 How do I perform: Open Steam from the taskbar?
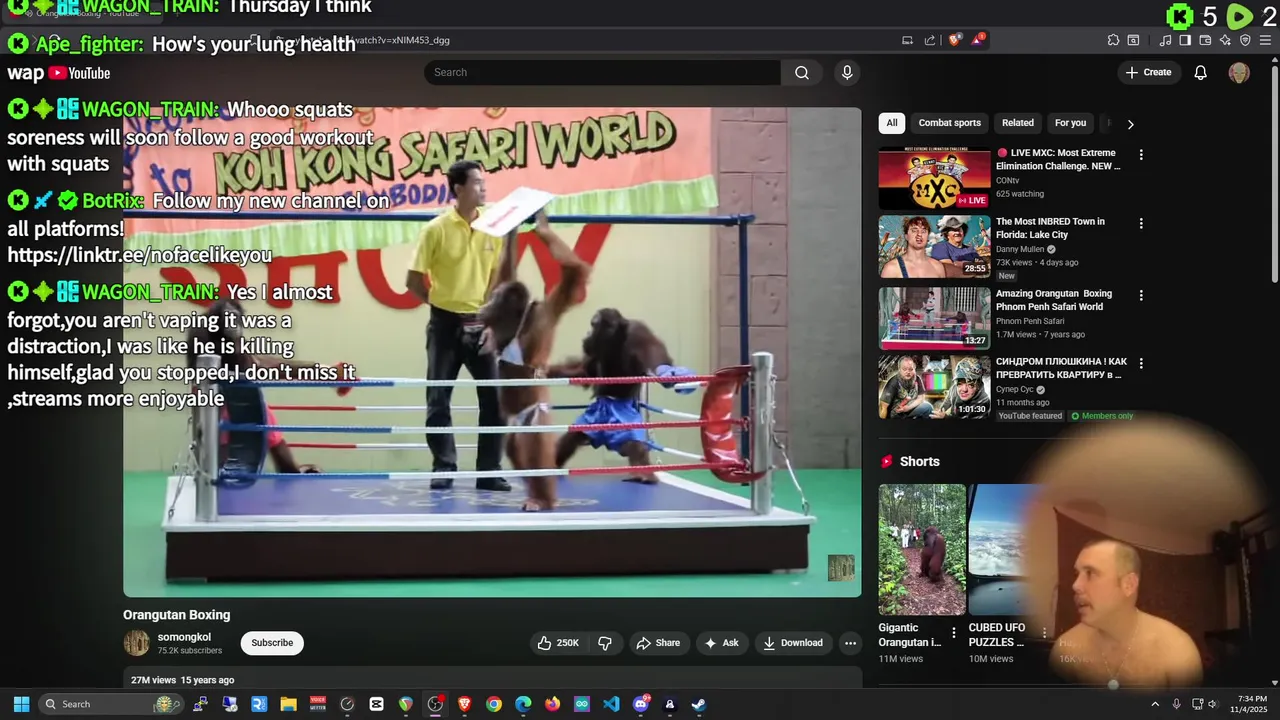[699, 704]
